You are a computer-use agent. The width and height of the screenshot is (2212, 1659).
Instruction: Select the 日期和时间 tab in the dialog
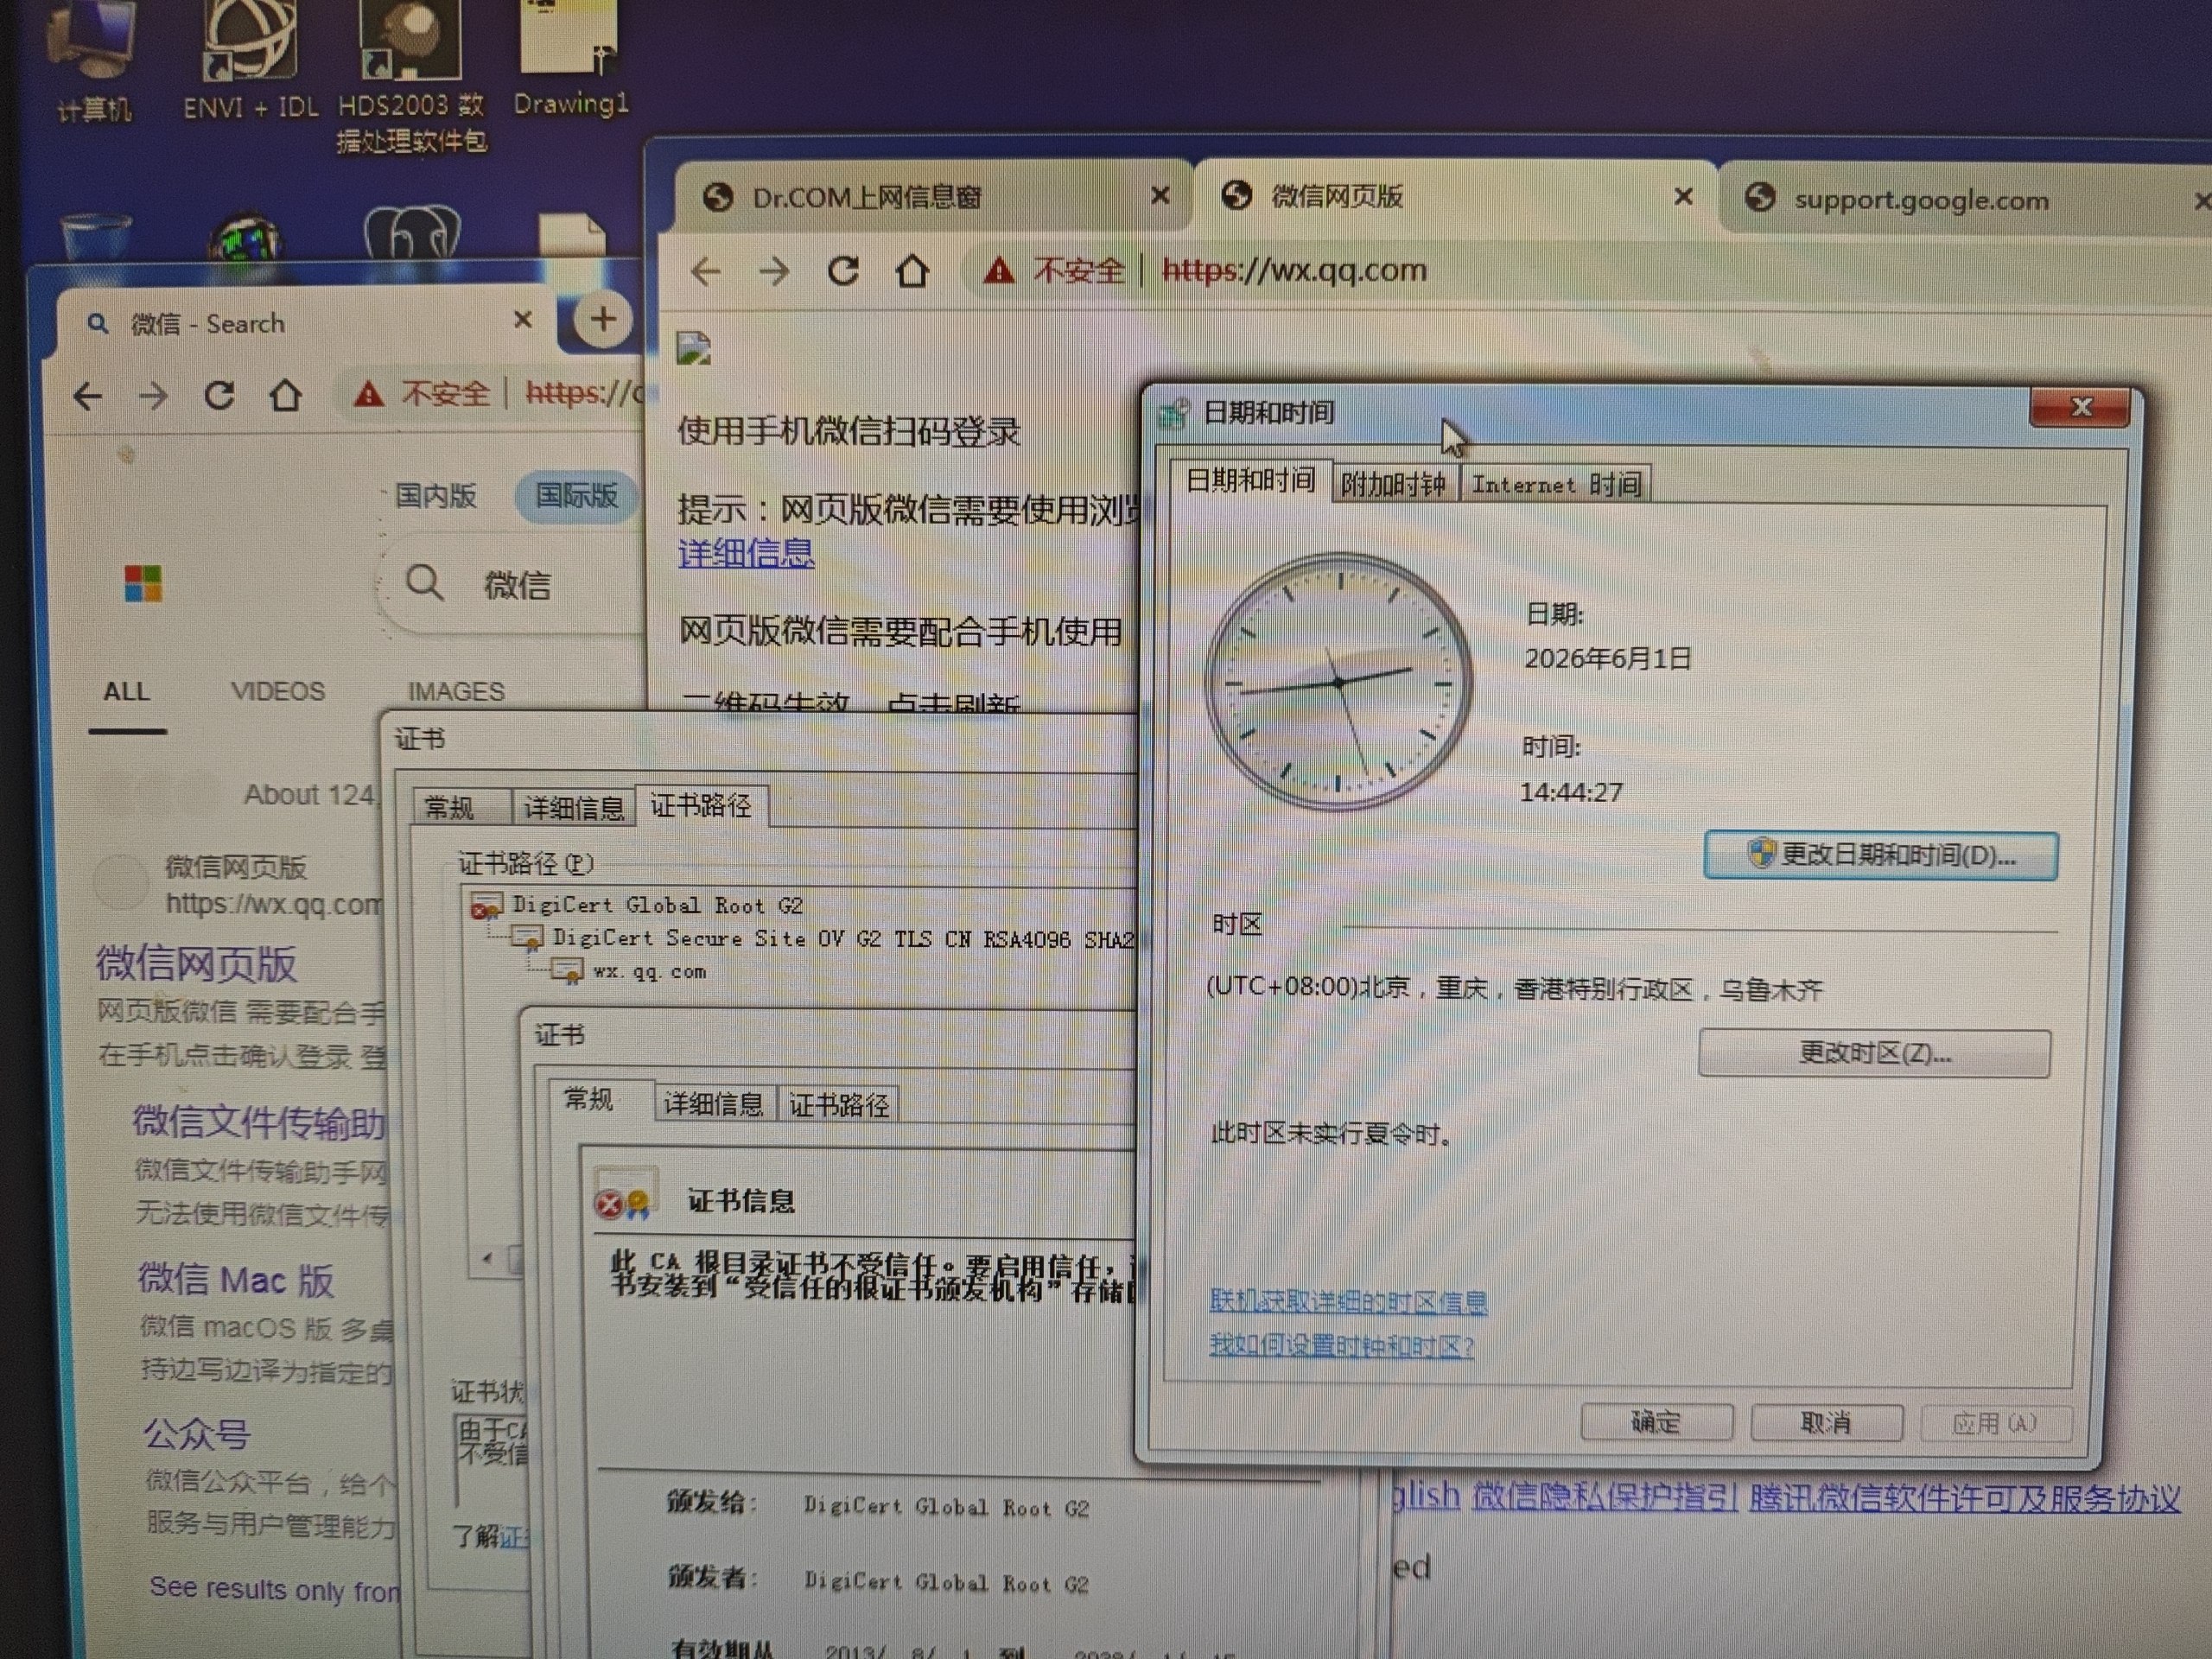1250,481
